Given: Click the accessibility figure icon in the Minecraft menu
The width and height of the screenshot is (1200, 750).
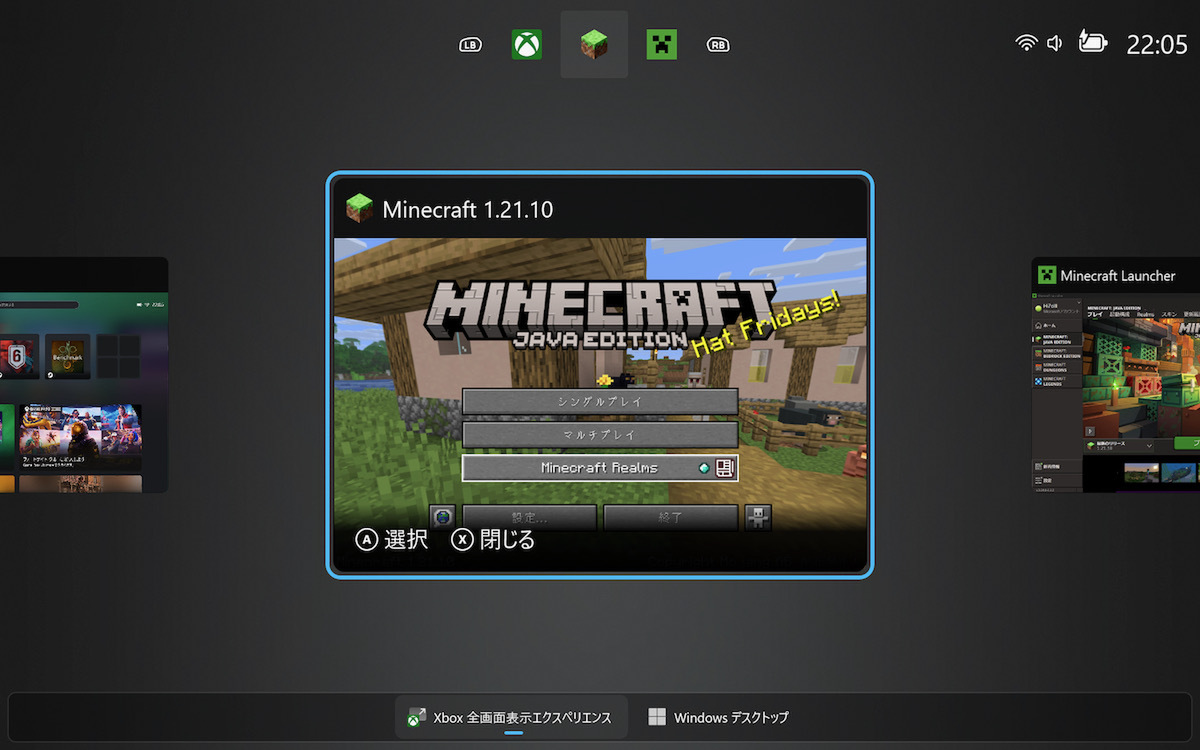Looking at the screenshot, I should point(758,517).
